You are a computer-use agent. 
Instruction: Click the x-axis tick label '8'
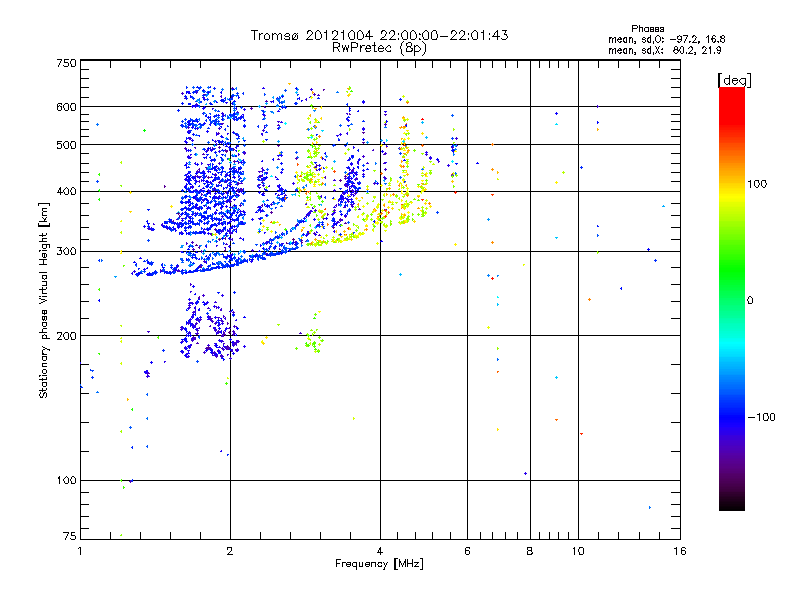530,551
